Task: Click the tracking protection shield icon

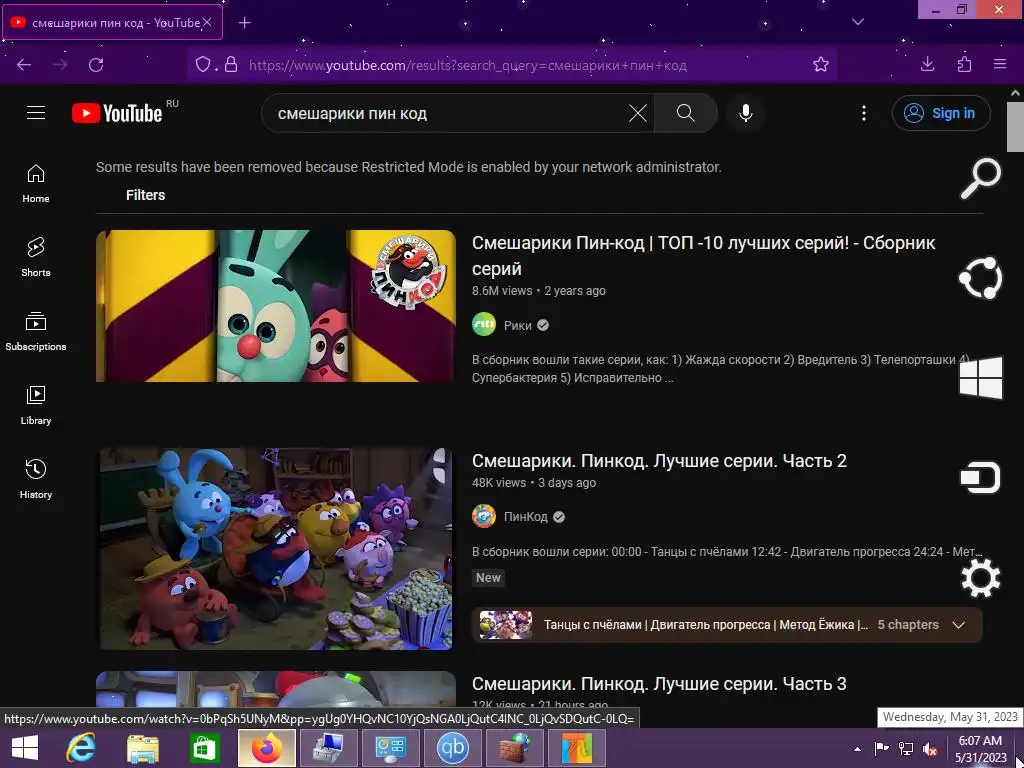Action: tap(203, 65)
